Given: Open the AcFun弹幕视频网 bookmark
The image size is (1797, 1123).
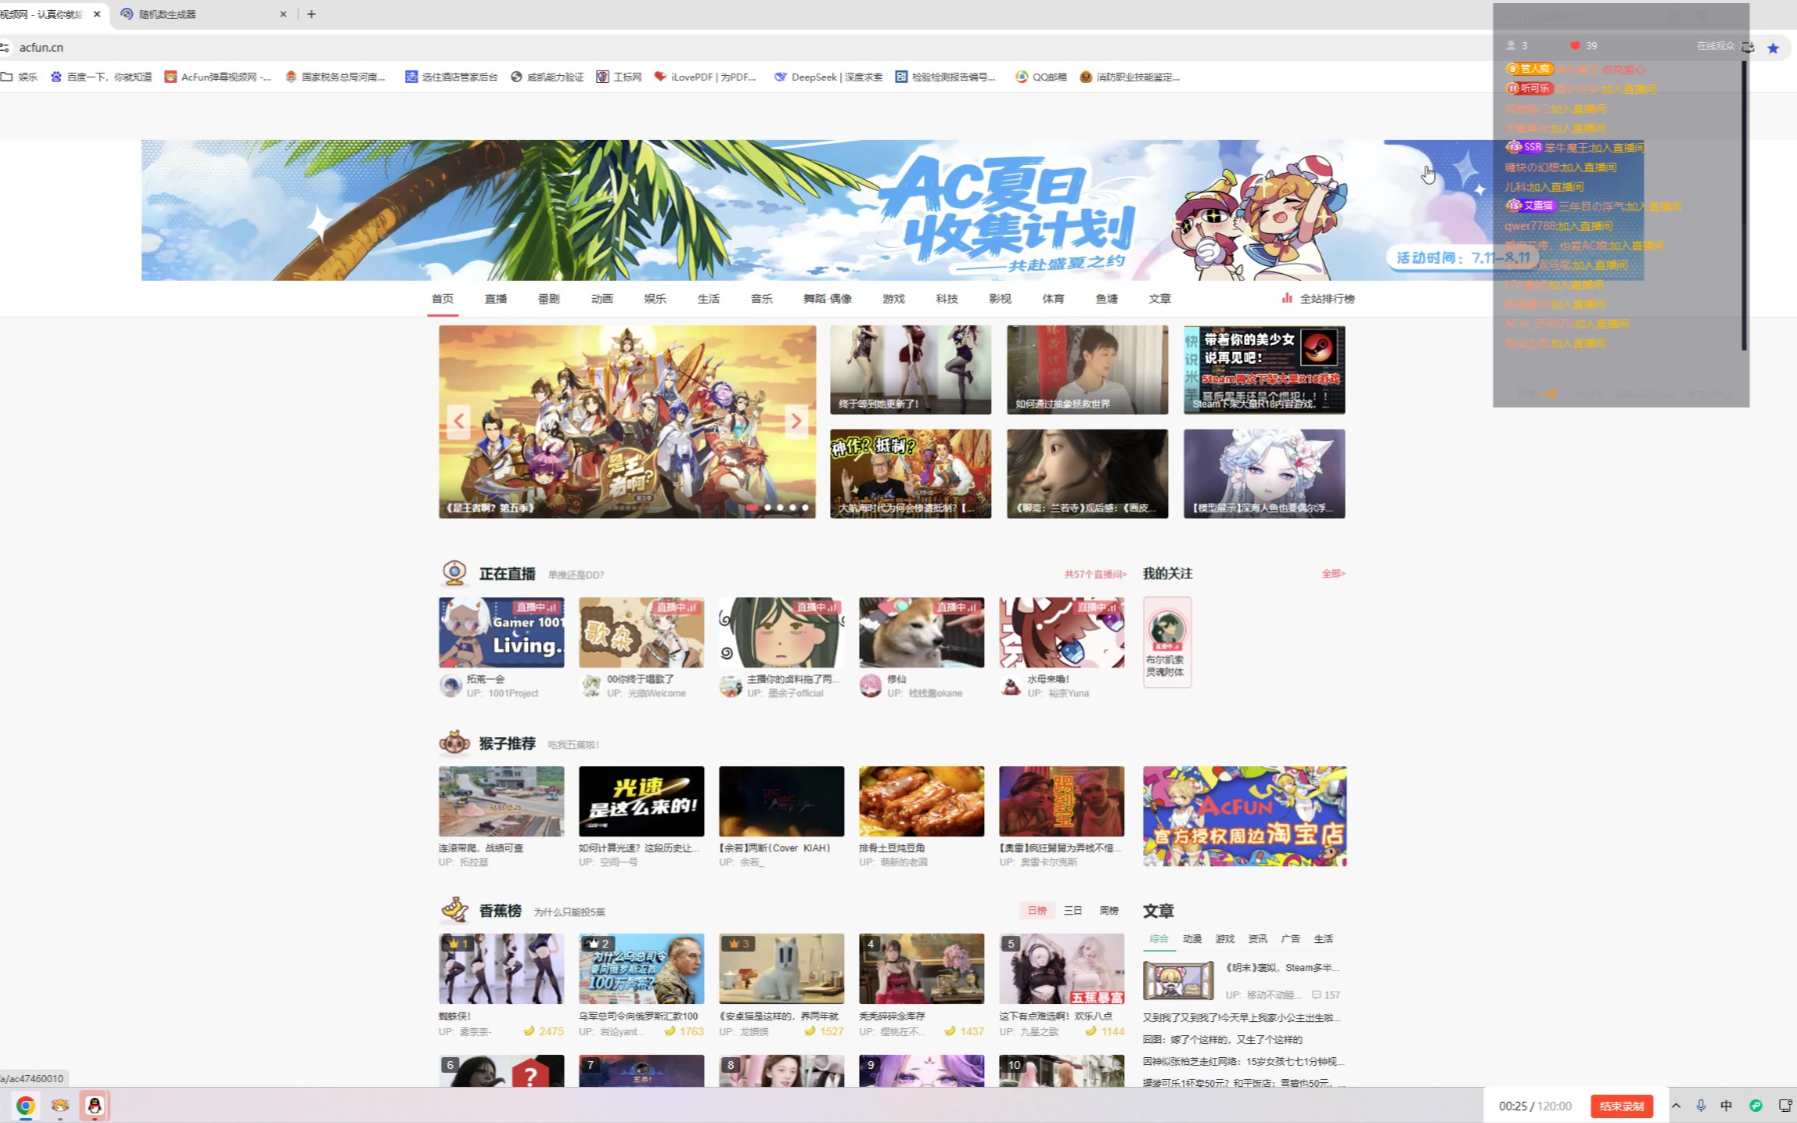Looking at the screenshot, I should coord(217,76).
